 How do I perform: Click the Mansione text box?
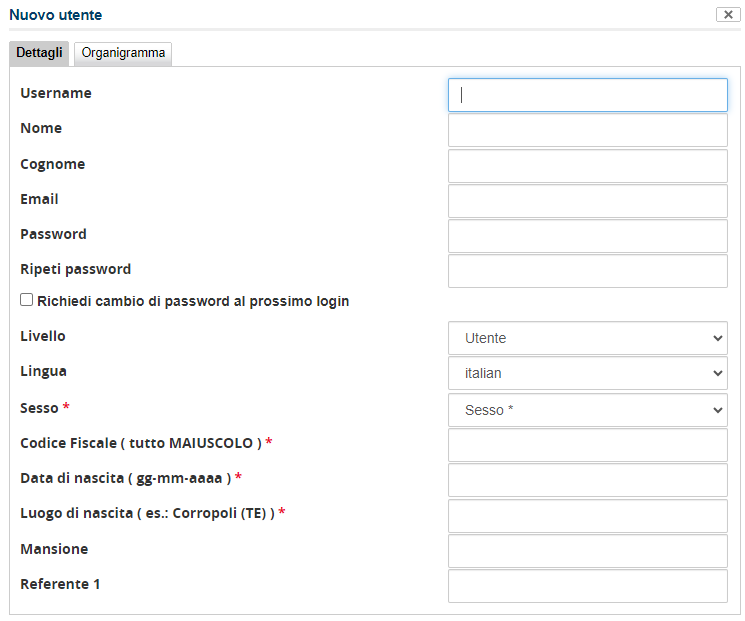587,551
